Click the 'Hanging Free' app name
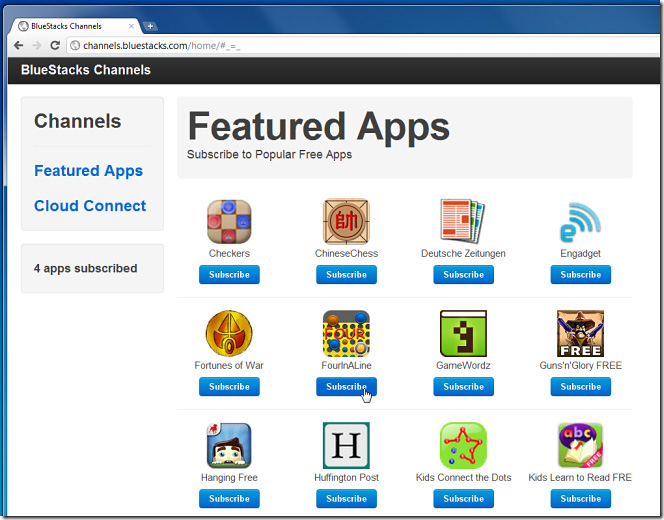This screenshot has width=664, height=520. 229,477
